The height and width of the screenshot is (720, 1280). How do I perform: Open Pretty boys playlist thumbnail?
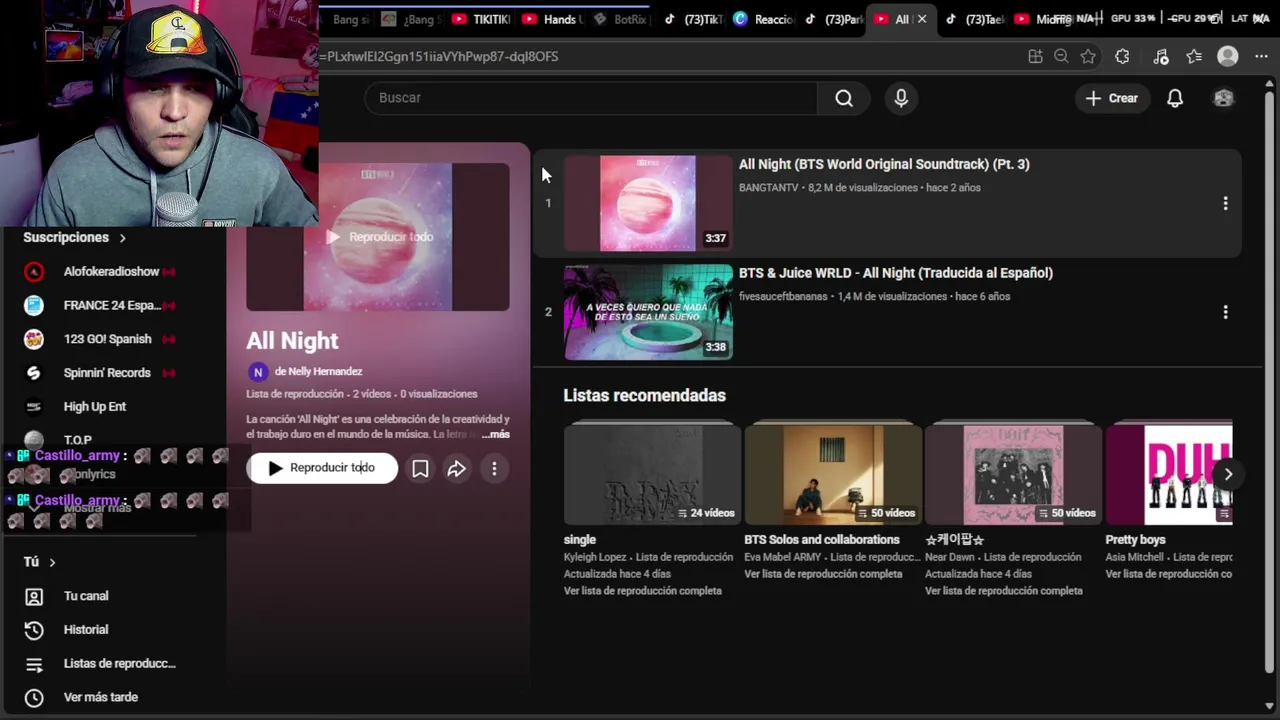(x=1169, y=474)
